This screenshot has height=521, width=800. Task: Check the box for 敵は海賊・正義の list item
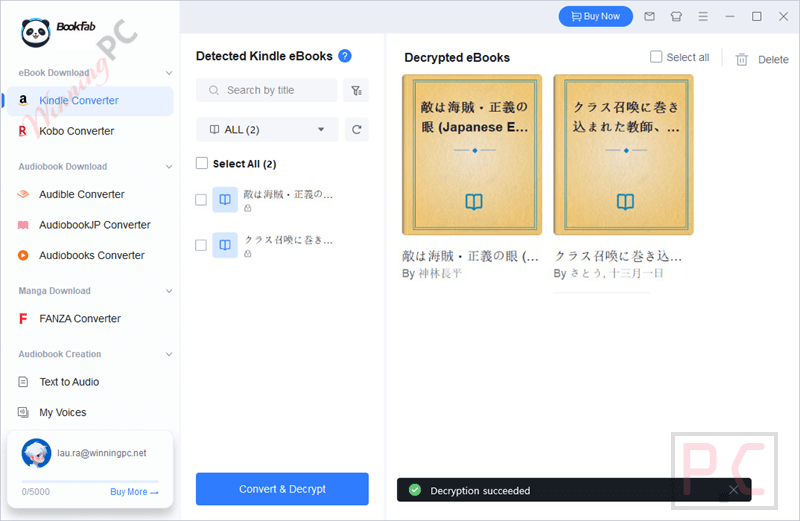tap(201, 200)
